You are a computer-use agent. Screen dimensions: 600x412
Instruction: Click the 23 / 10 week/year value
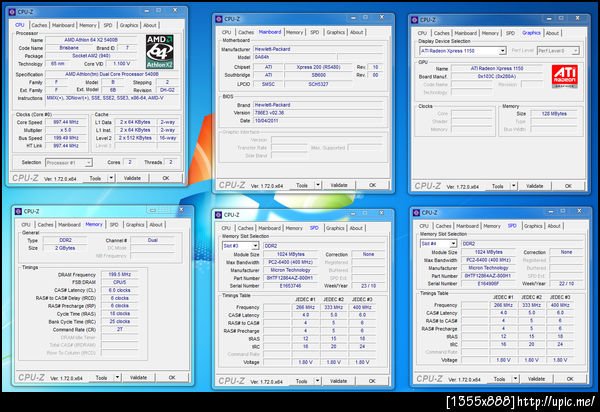368,286
